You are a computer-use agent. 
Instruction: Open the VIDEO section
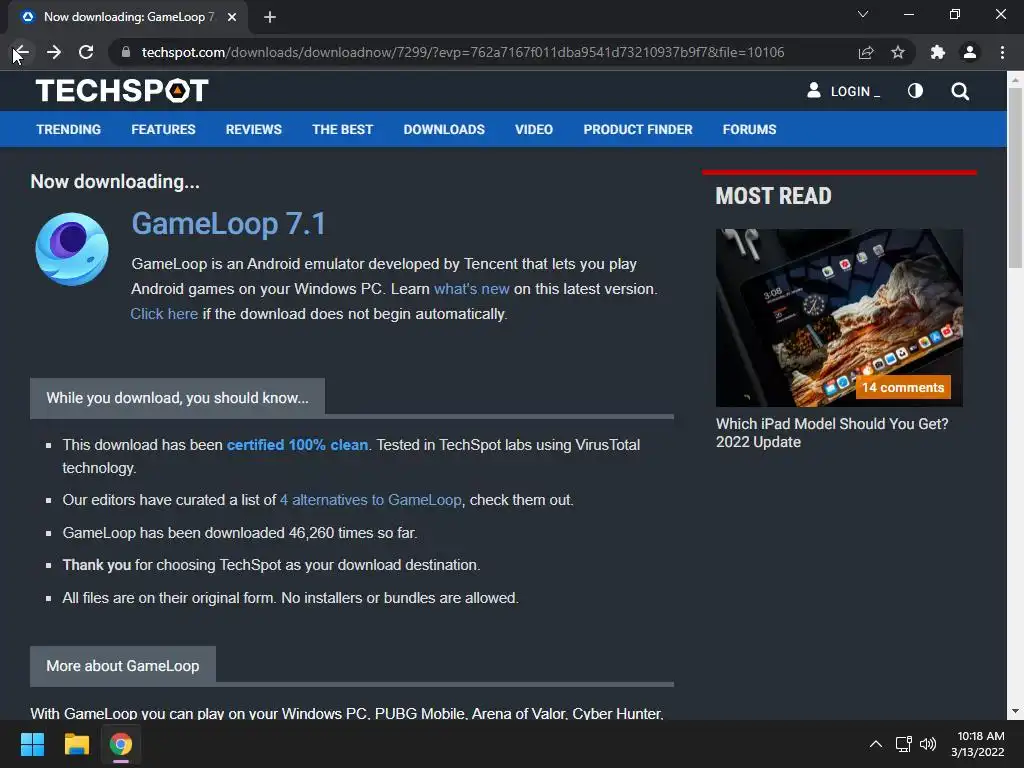point(534,129)
